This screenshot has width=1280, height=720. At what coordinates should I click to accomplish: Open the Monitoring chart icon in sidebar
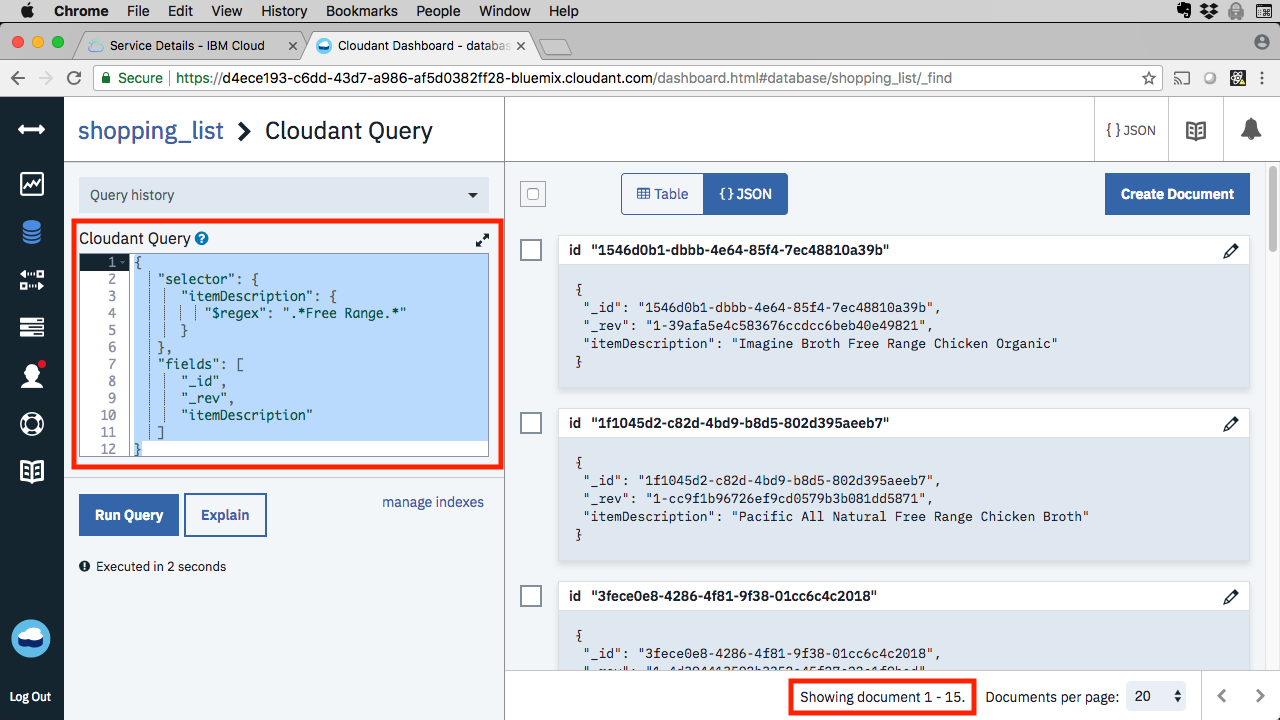pyautogui.click(x=32, y=184)
